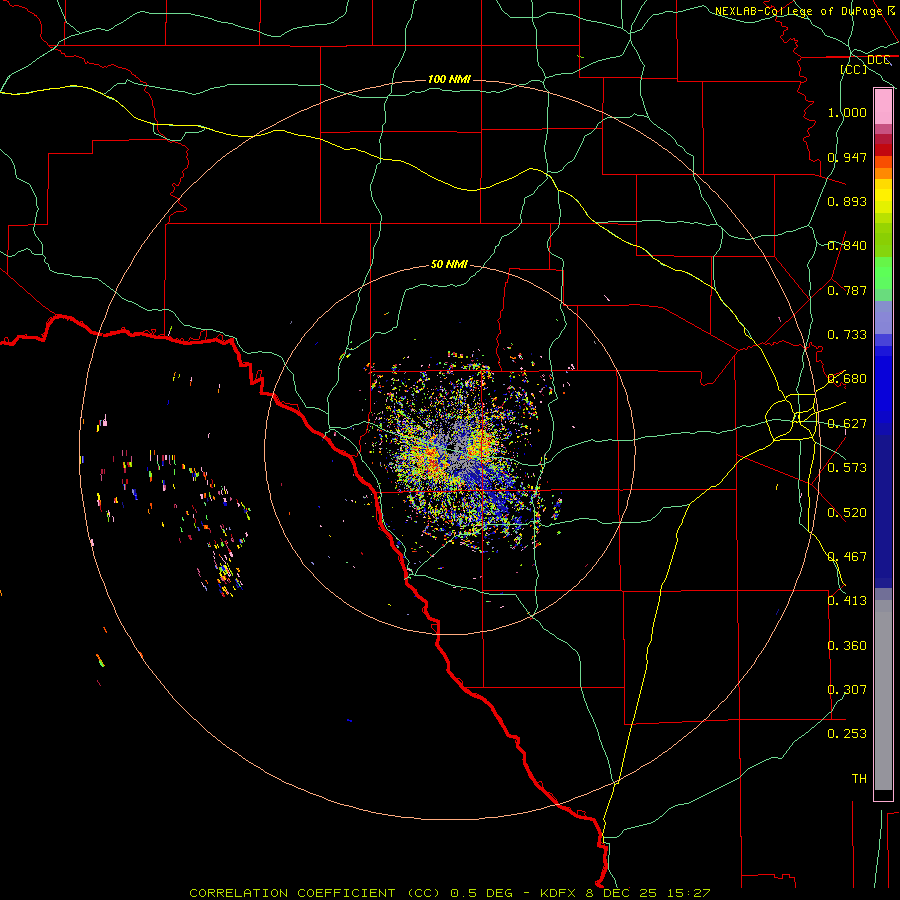The height and width of the screenshot is (900, 900).
Task: Click the gray low-value color bar segment
Action: 883,696
